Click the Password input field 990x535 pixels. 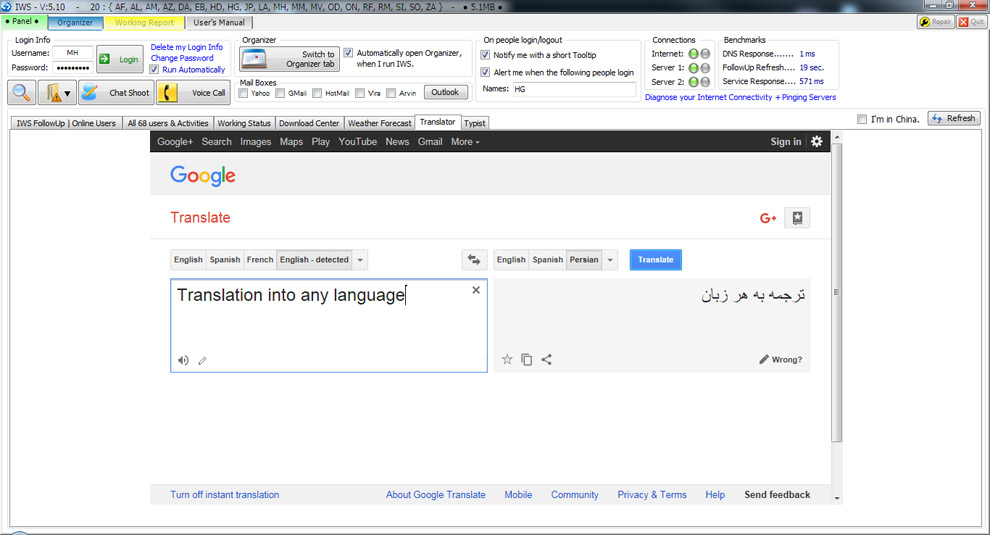73,68
